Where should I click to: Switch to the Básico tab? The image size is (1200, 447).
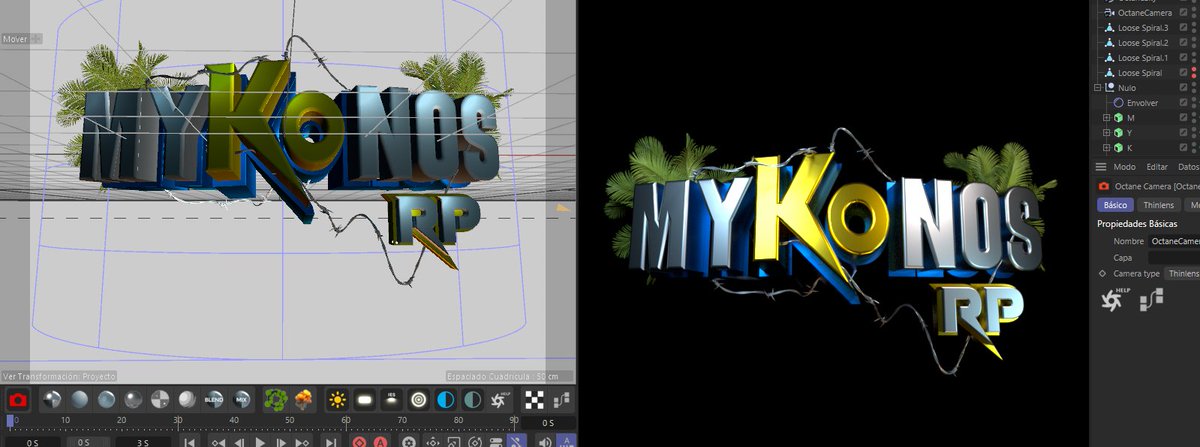click(x=1115, y=204)
